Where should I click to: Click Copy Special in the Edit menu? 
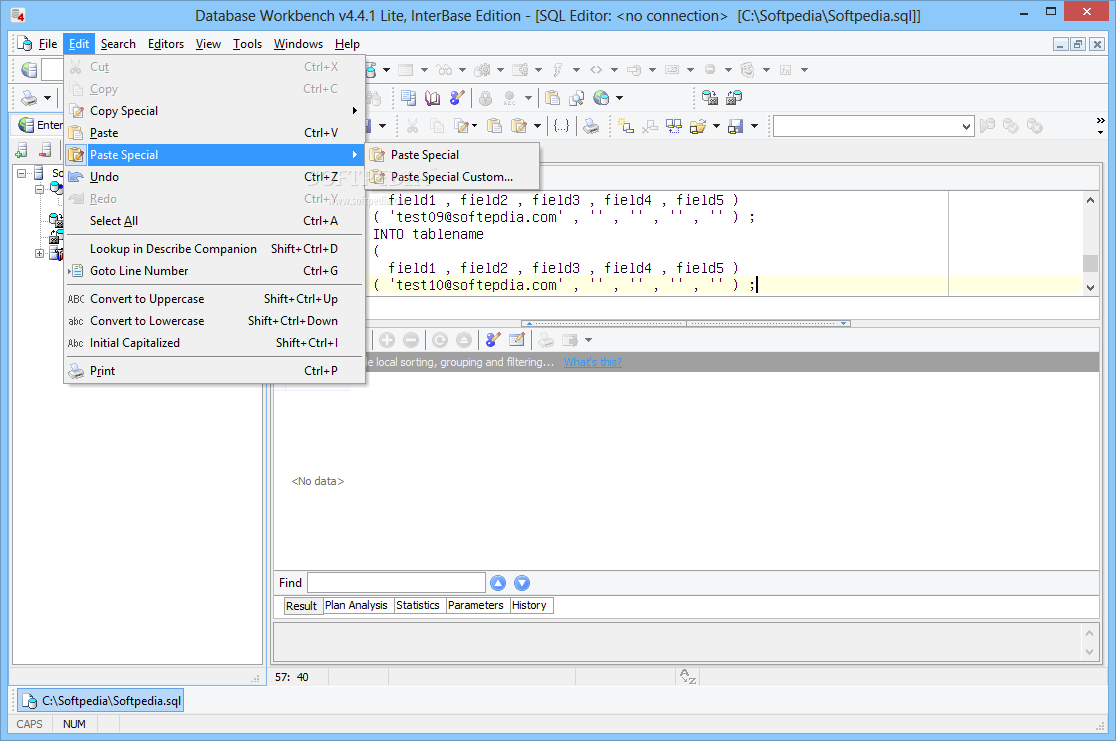[214, 110]
